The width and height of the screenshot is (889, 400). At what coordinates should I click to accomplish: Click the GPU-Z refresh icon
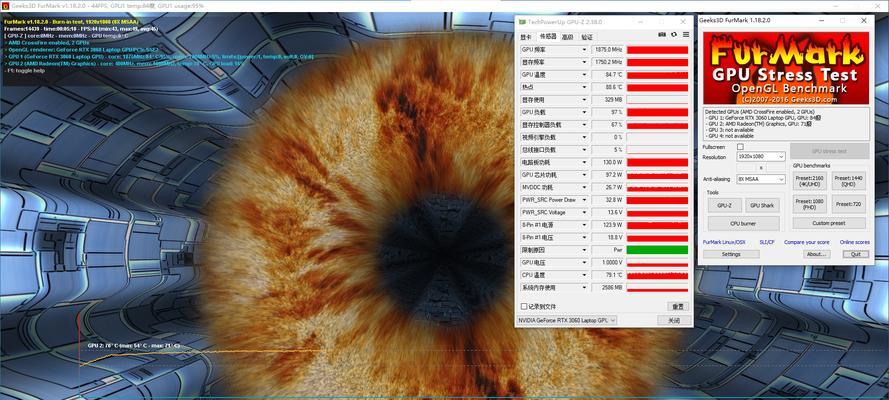point(674,35)
